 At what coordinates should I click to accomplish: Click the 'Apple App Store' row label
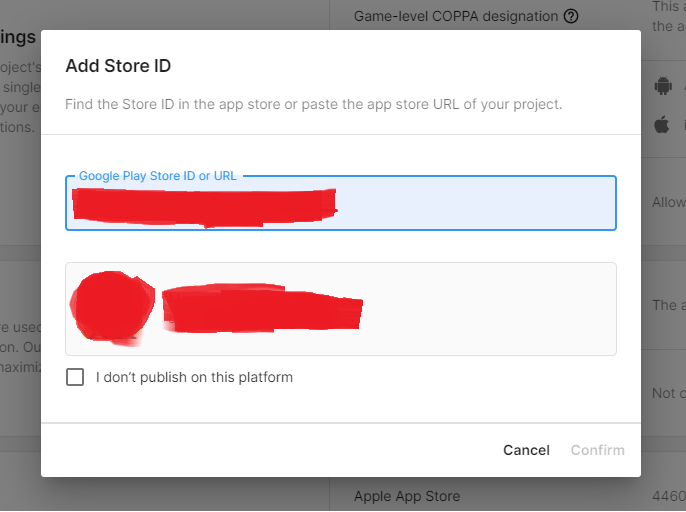point(407,495)
